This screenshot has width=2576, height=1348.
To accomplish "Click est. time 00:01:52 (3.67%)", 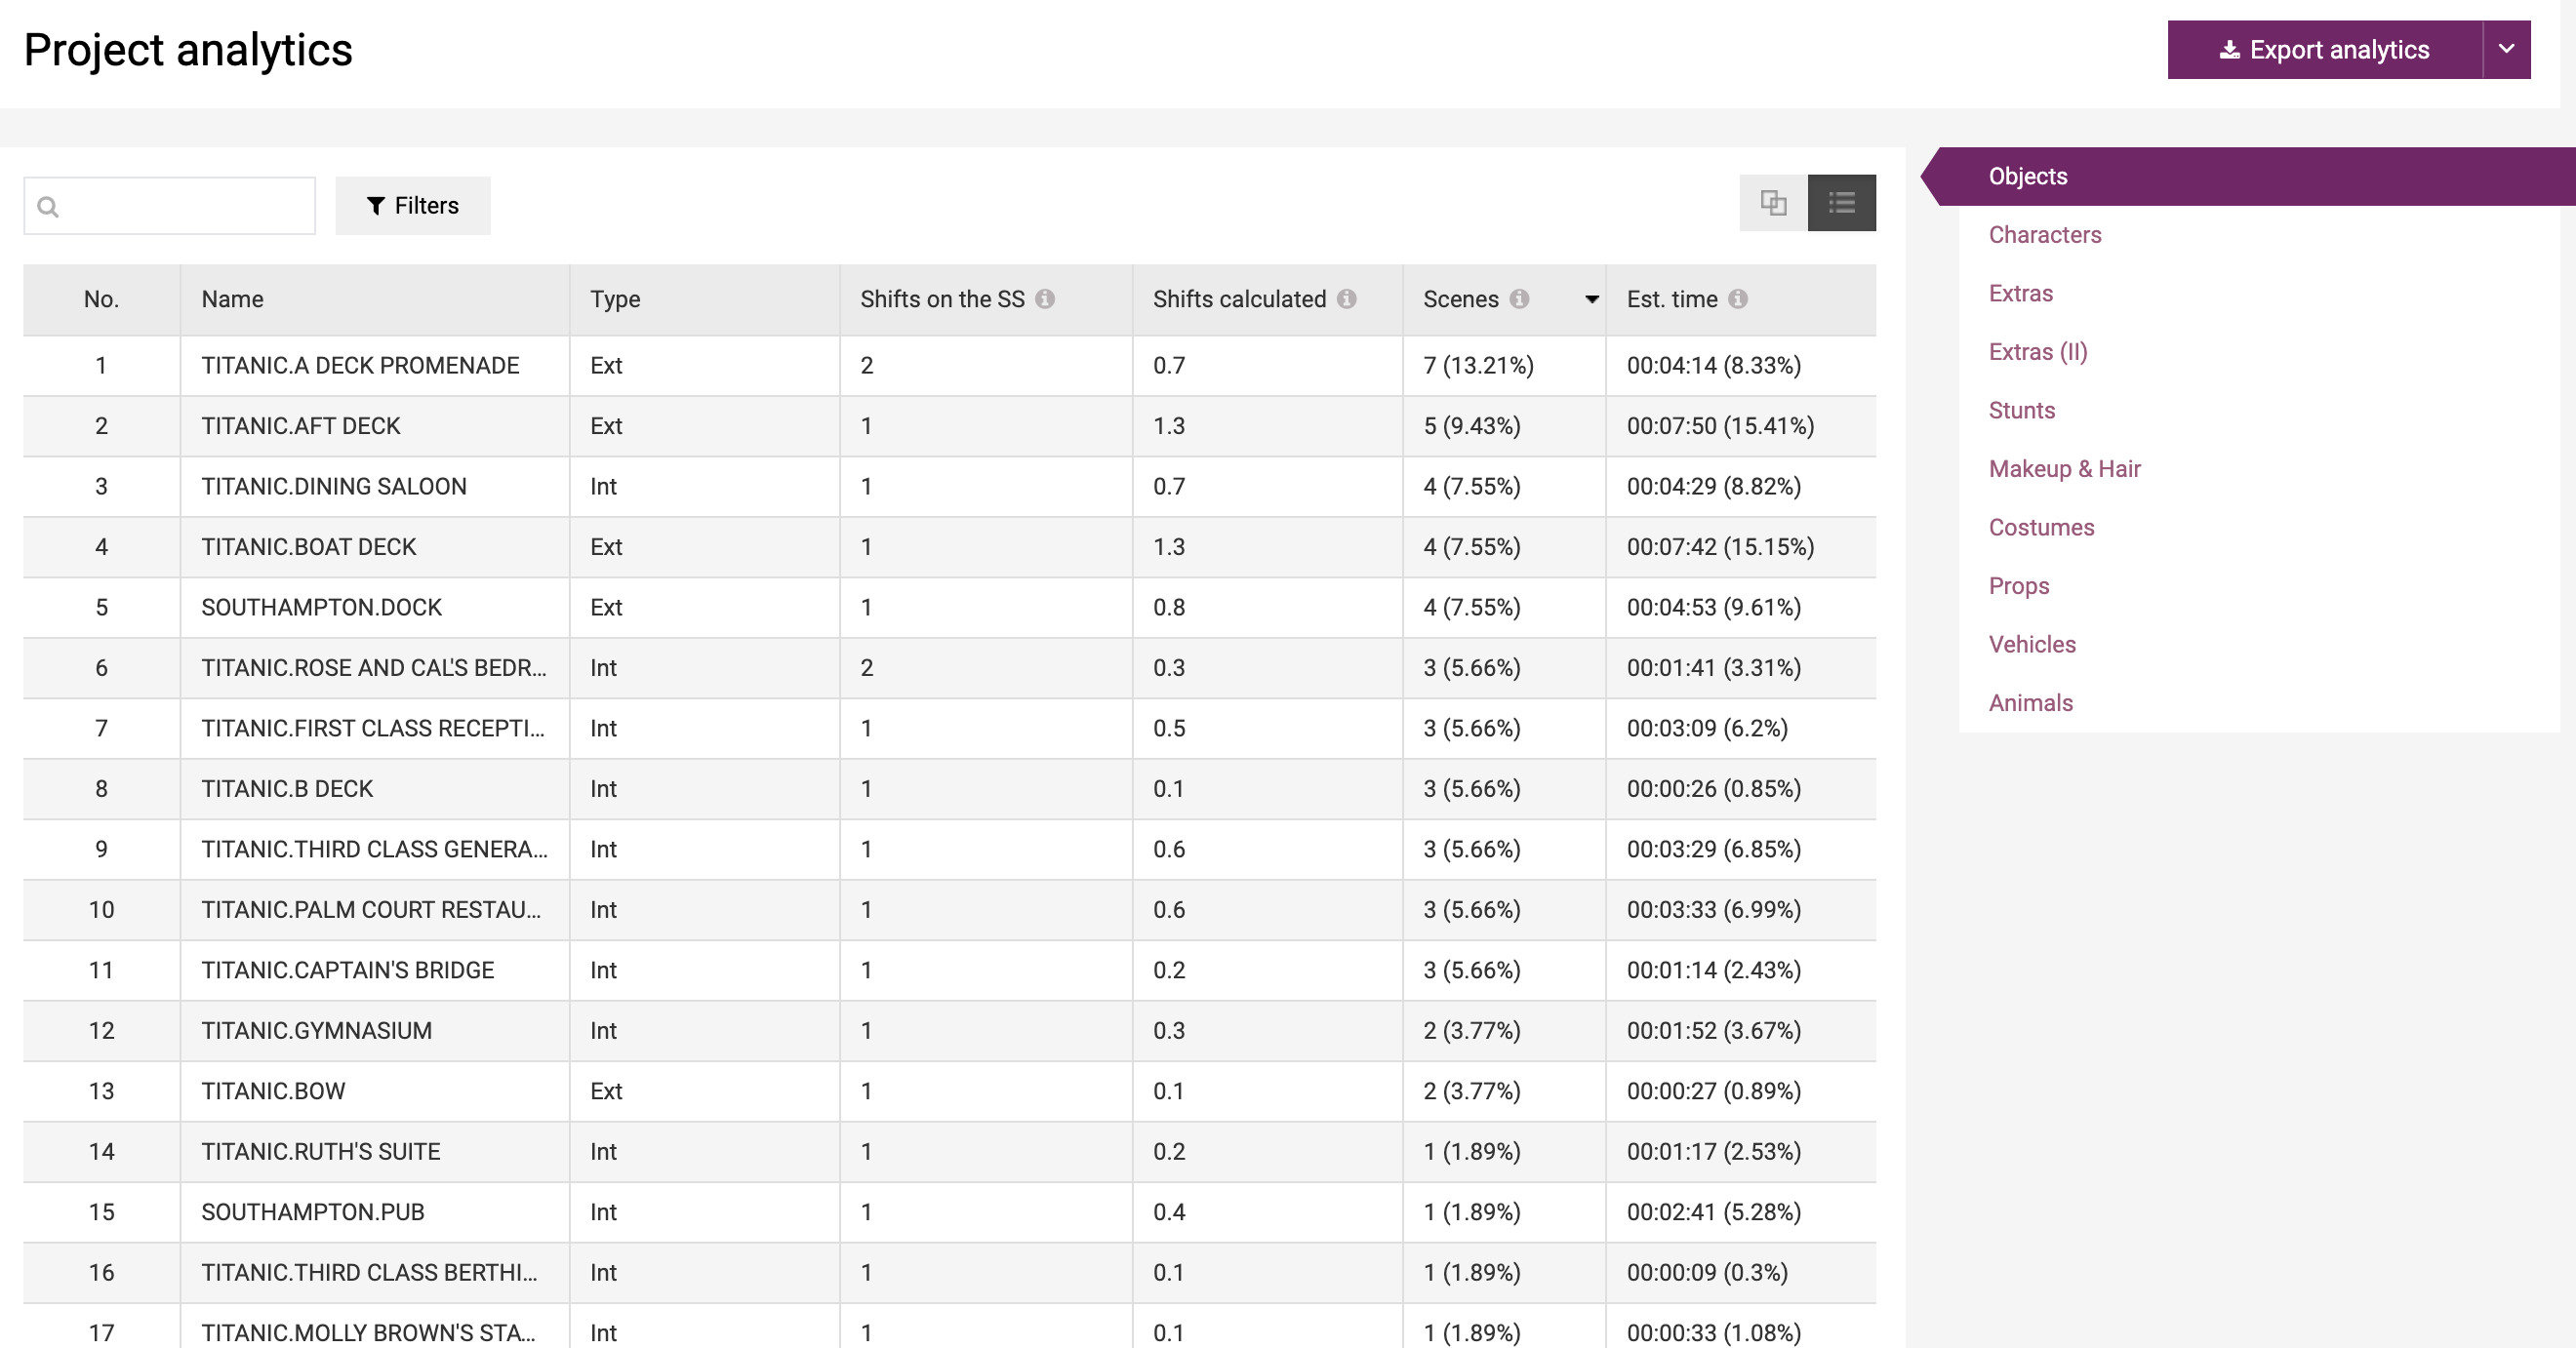I will (x=1714, y=1031).
